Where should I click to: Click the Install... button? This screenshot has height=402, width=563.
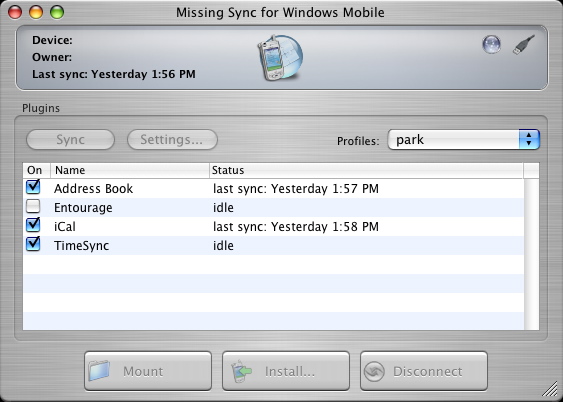tap(286, 371)
